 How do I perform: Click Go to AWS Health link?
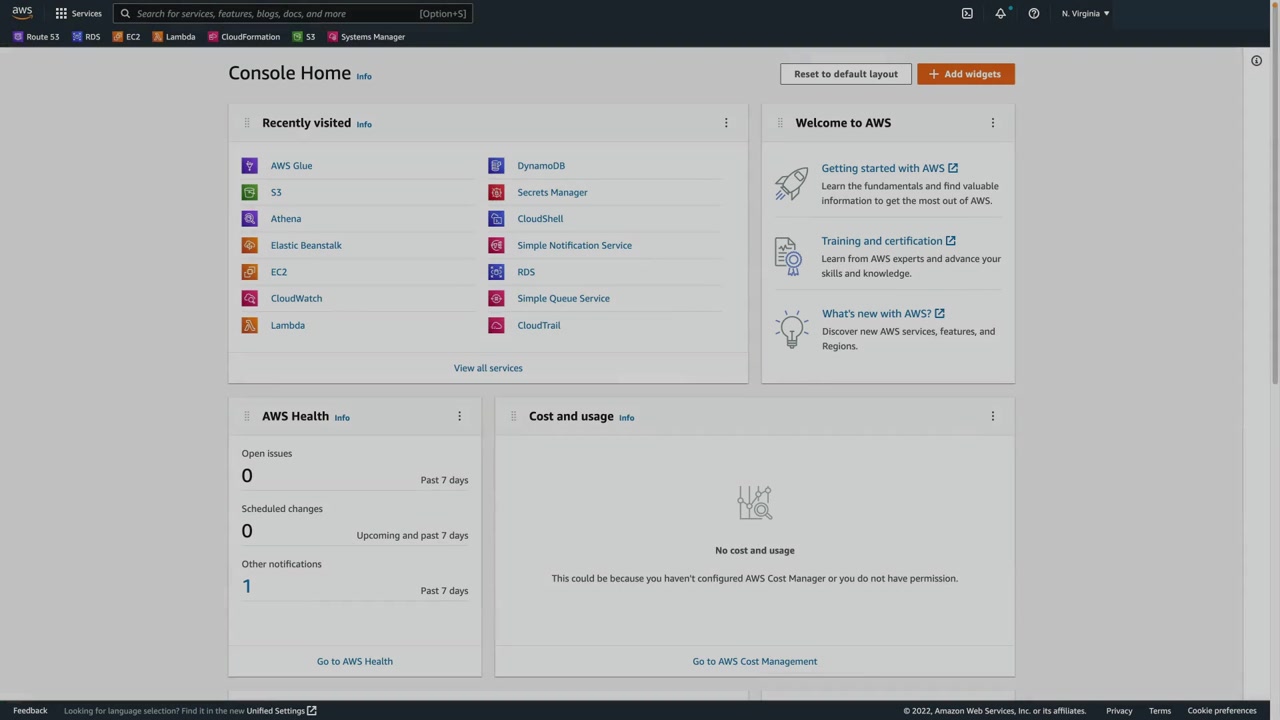(x=355, y=661)
